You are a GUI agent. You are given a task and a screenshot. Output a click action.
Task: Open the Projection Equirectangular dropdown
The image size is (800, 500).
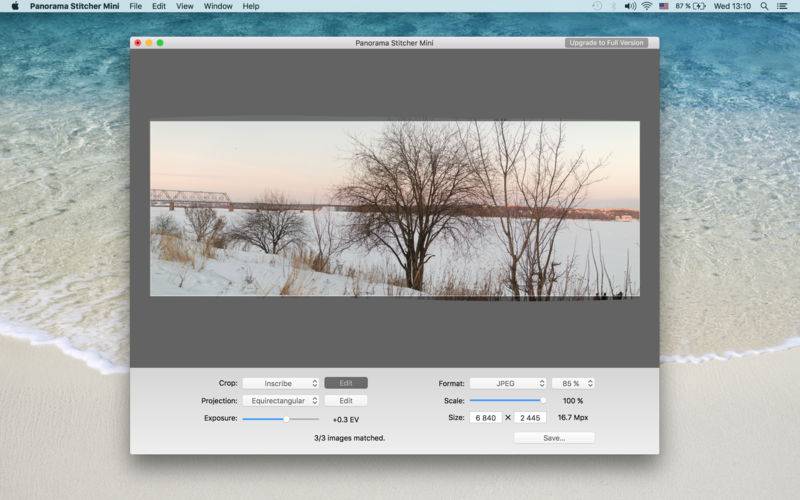point(281,401)
